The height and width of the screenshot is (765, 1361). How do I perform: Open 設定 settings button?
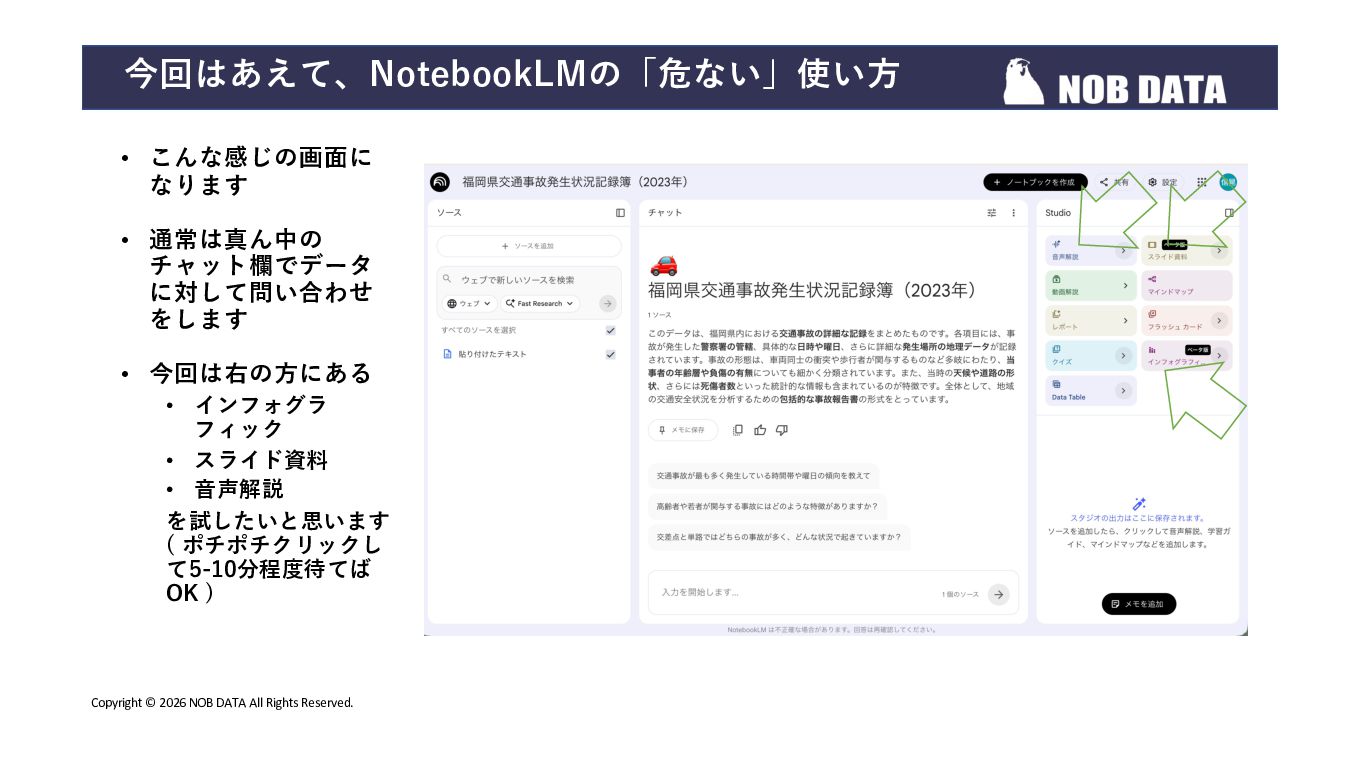[x=1163, y=182]
